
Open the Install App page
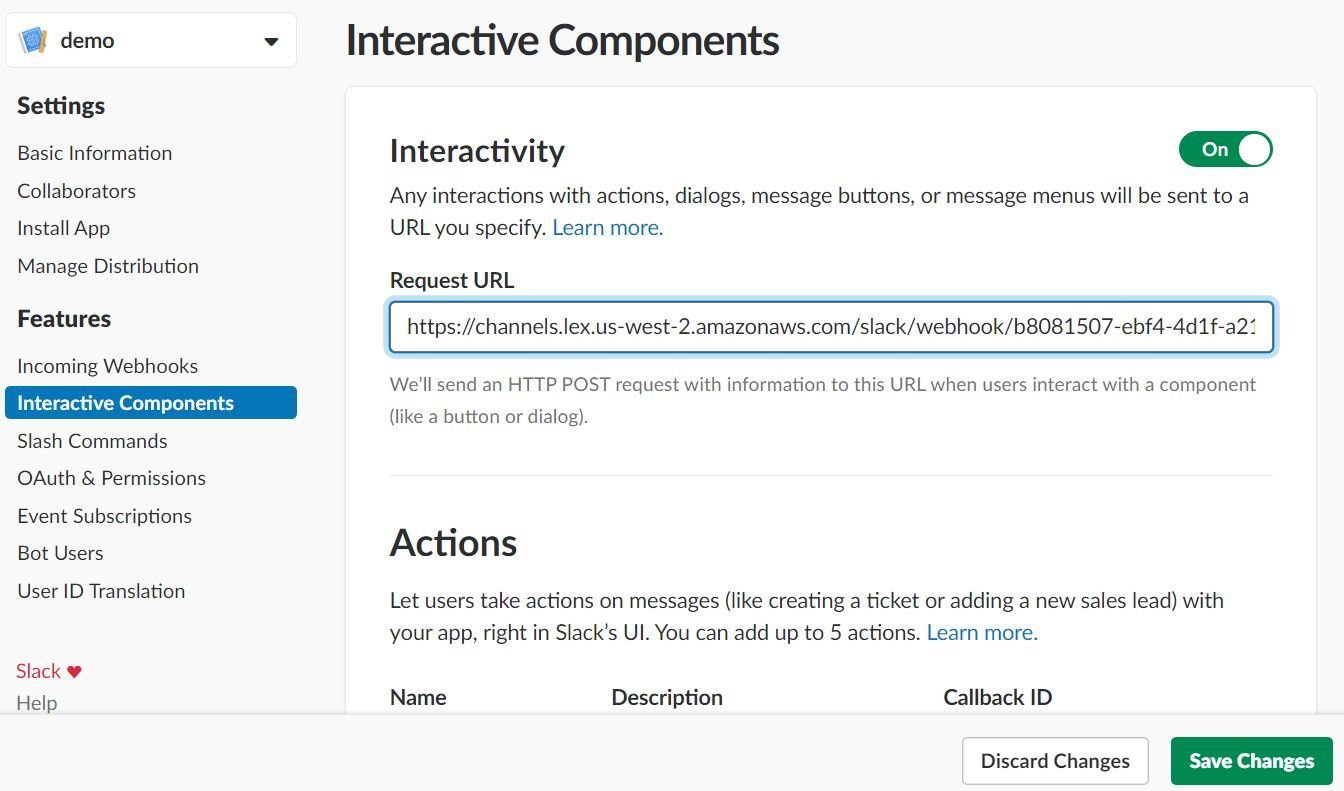(63, 228)
